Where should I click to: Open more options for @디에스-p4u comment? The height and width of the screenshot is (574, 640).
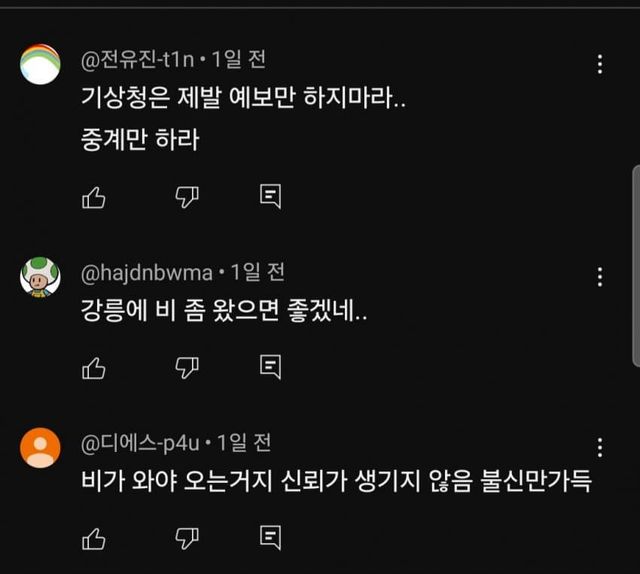[599, 447]
